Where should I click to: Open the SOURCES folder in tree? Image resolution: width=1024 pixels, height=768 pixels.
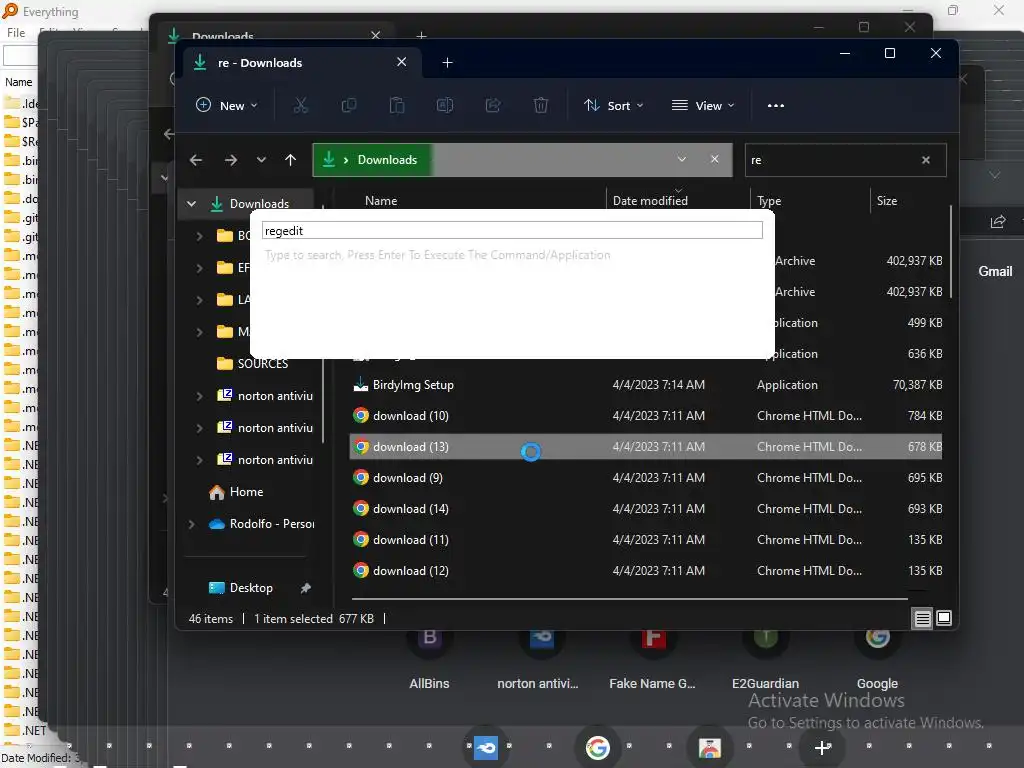(x=262, y=364)
